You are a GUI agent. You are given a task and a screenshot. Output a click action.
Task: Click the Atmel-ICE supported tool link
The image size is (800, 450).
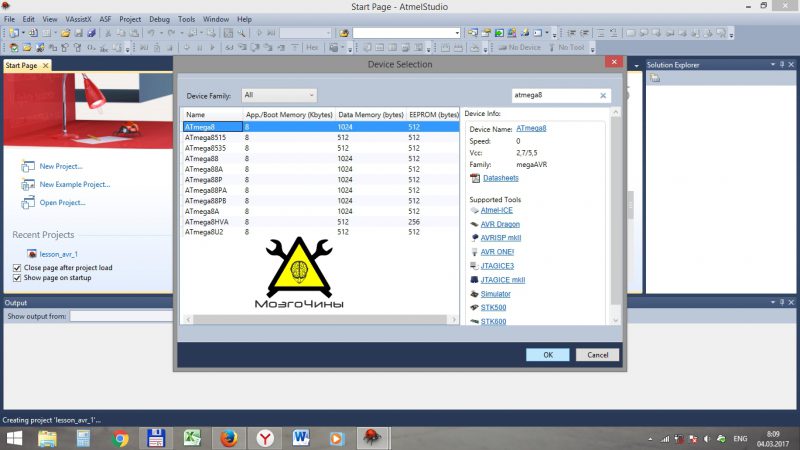pos(496,210)
